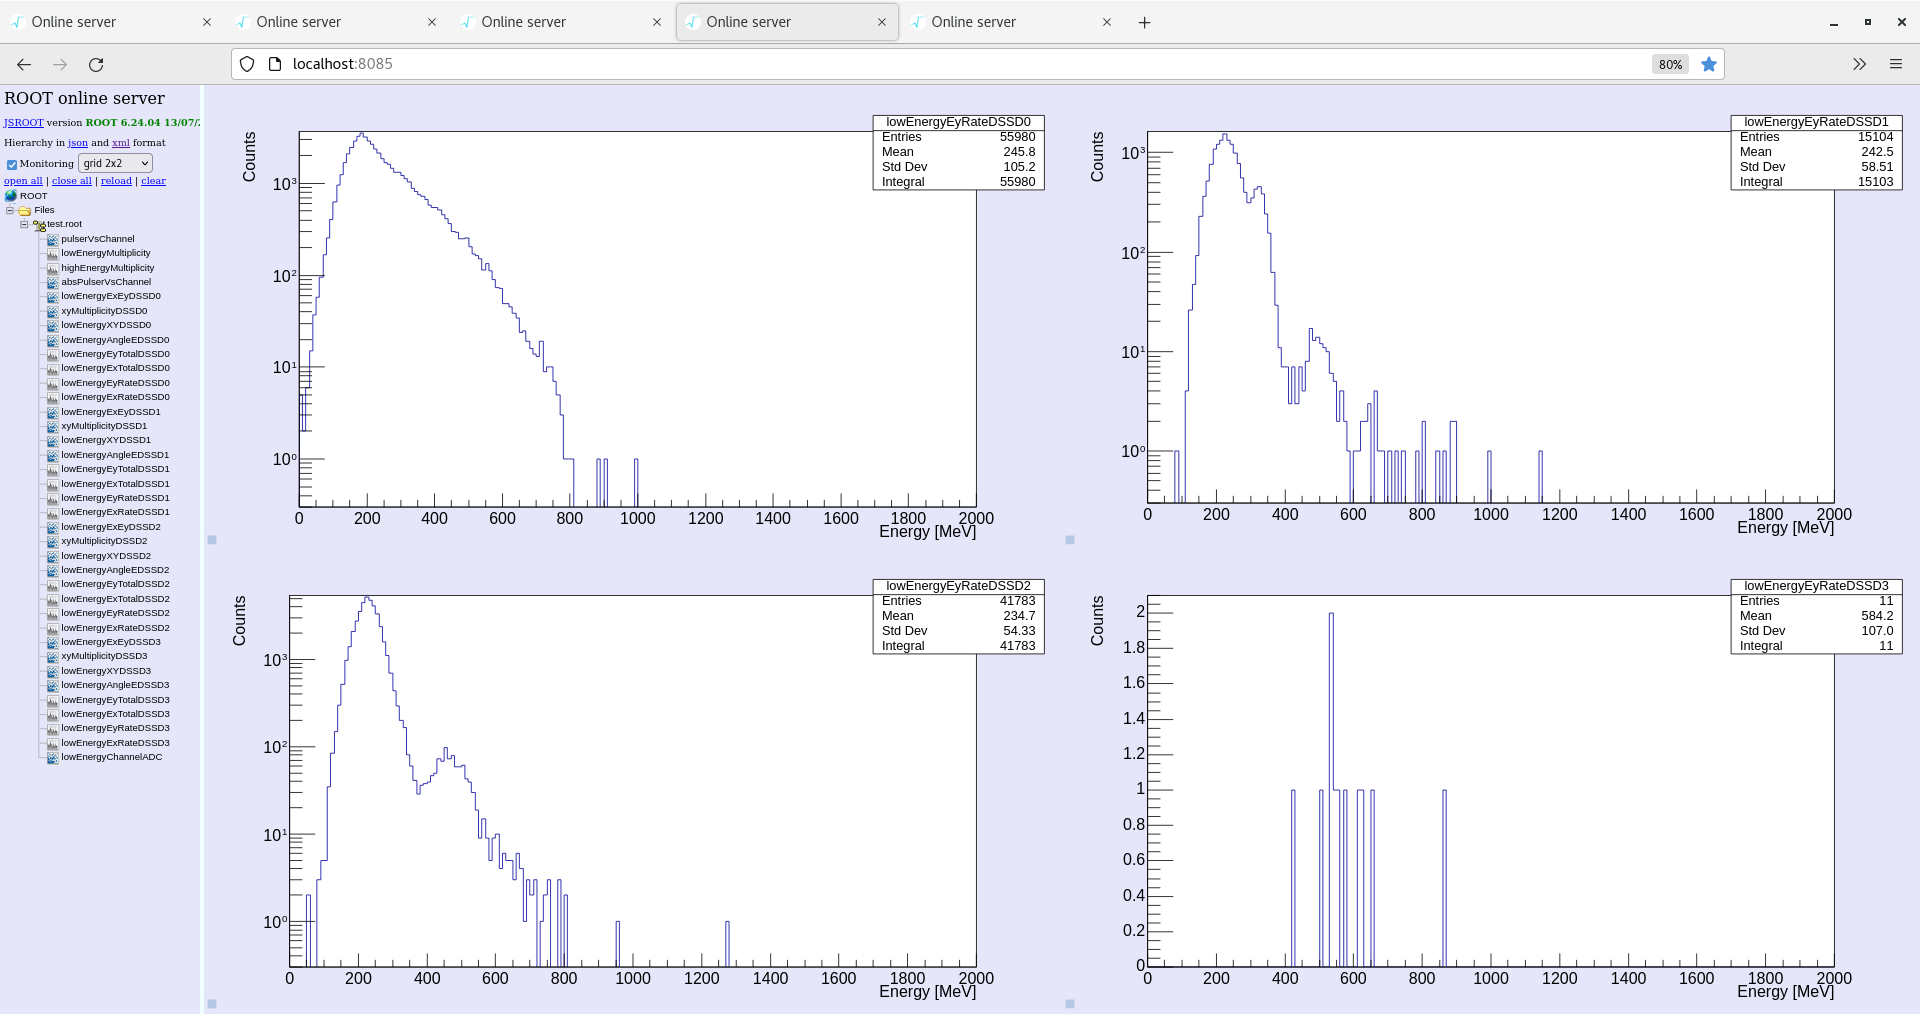Collapse the test.root tree node
The width and height of the screenshot is (1920, 1014).
[24, 225]
